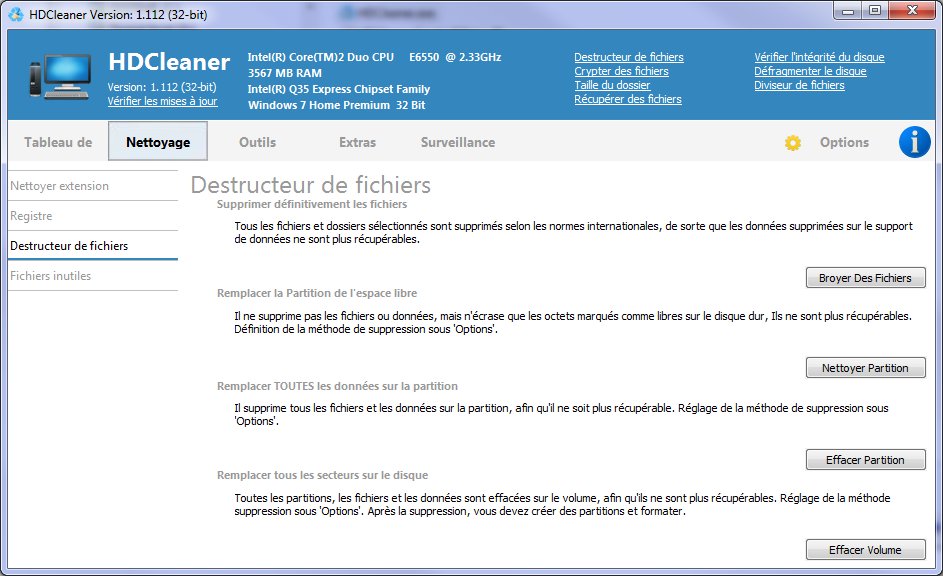Screen dimensions: 943x576
Task: Click 'Remplacer TOUTES les données sur la partition'
Action: pyautogui.click(x=337, y=386)
